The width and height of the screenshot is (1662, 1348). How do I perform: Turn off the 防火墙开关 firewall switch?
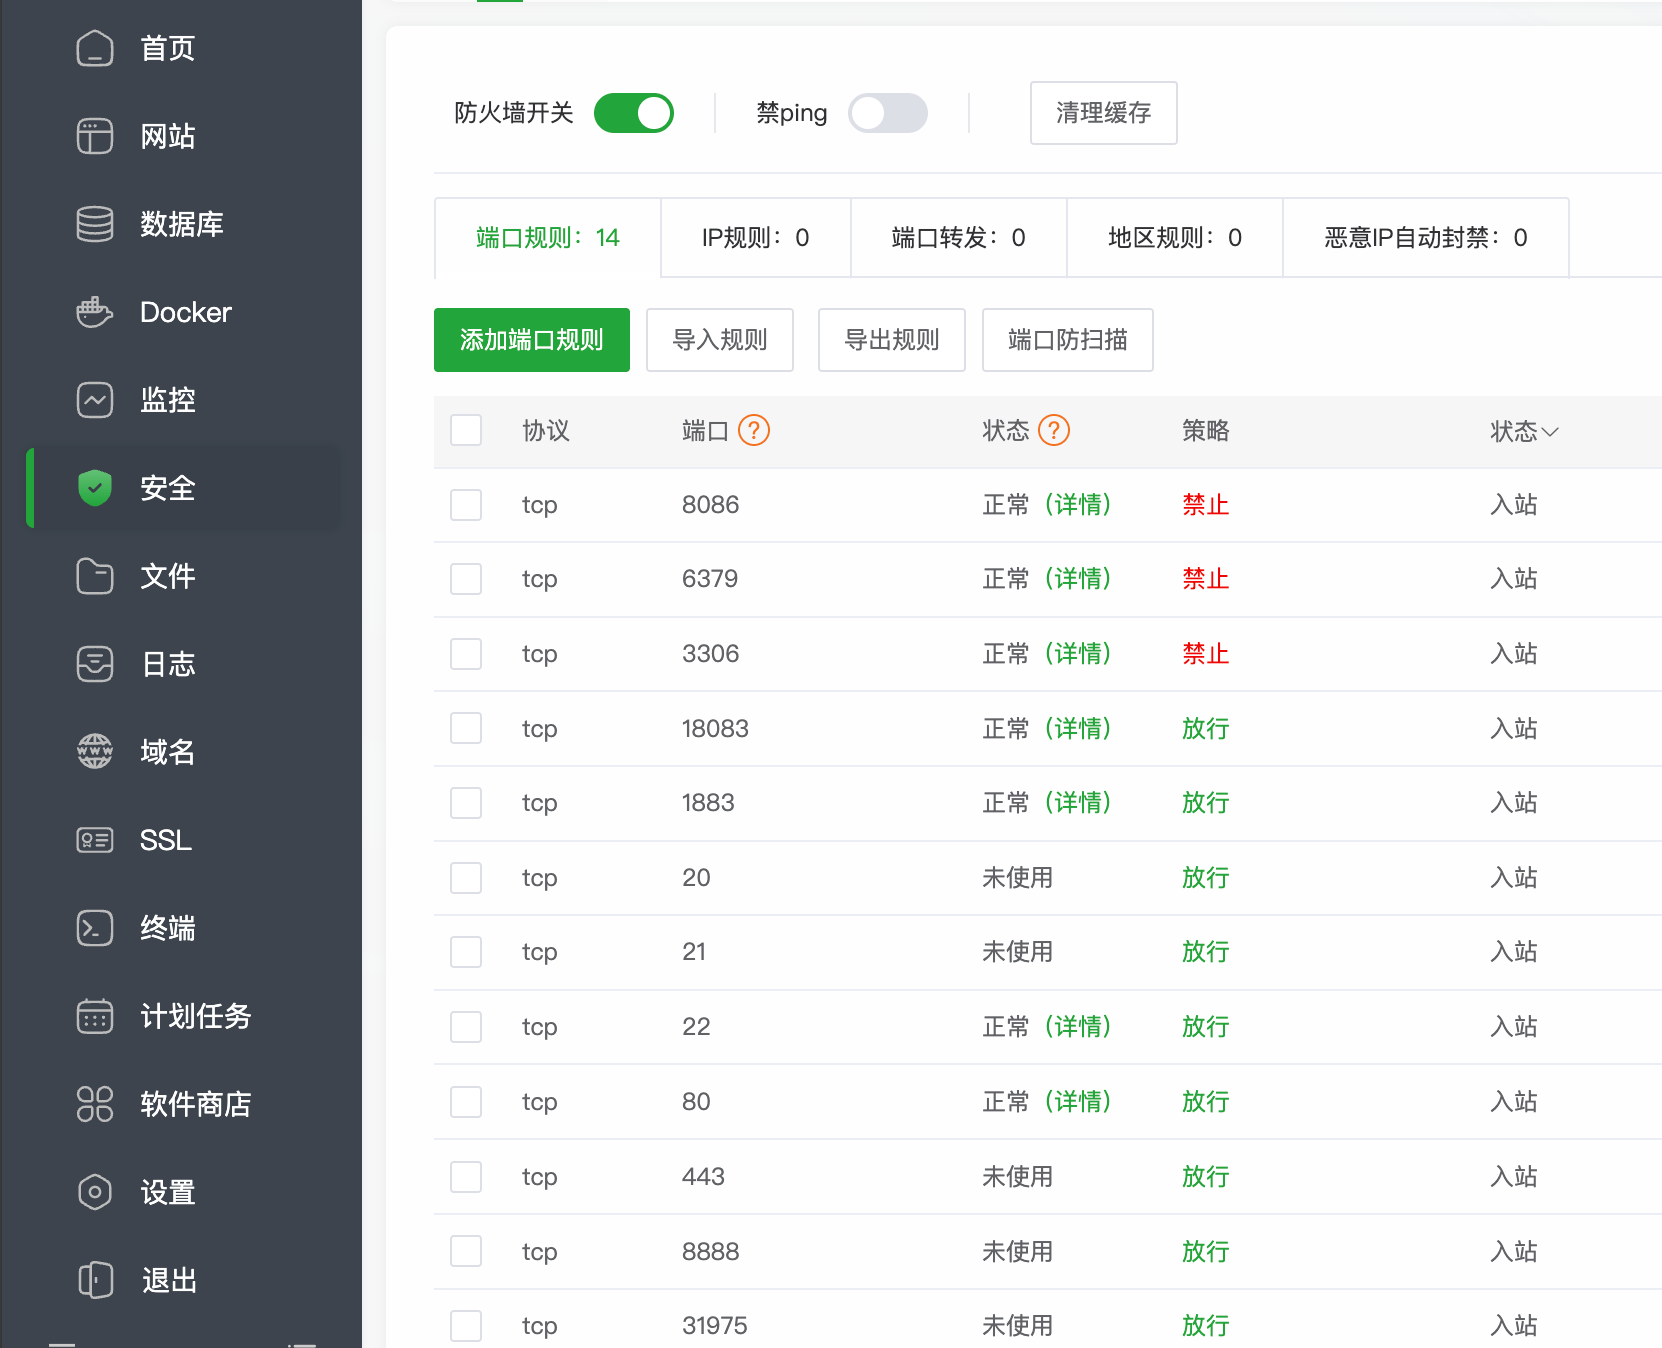click(634, 113)
